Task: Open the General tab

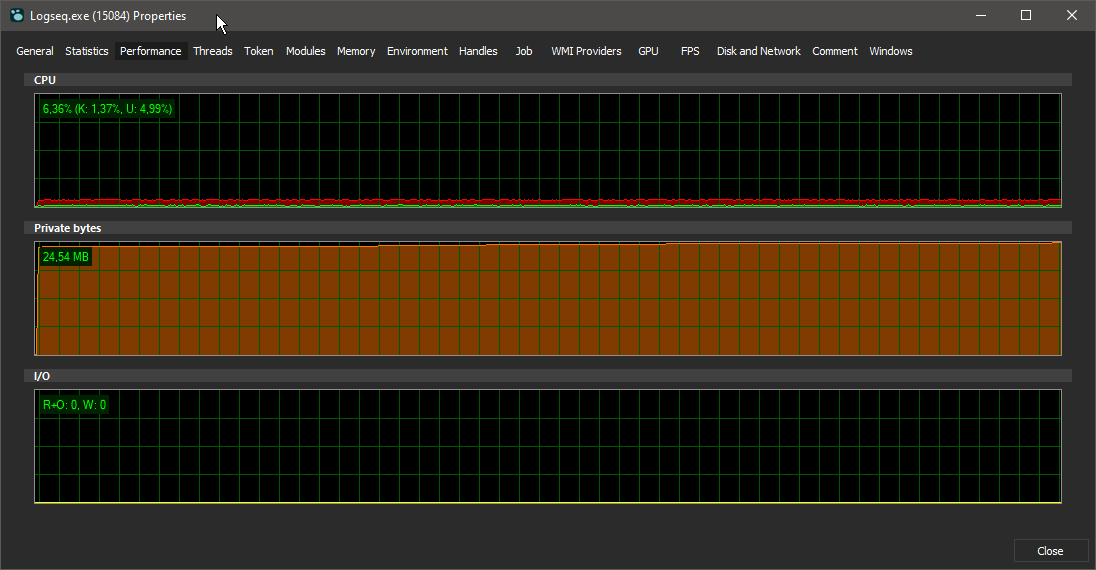Action: tap(35, 51)
